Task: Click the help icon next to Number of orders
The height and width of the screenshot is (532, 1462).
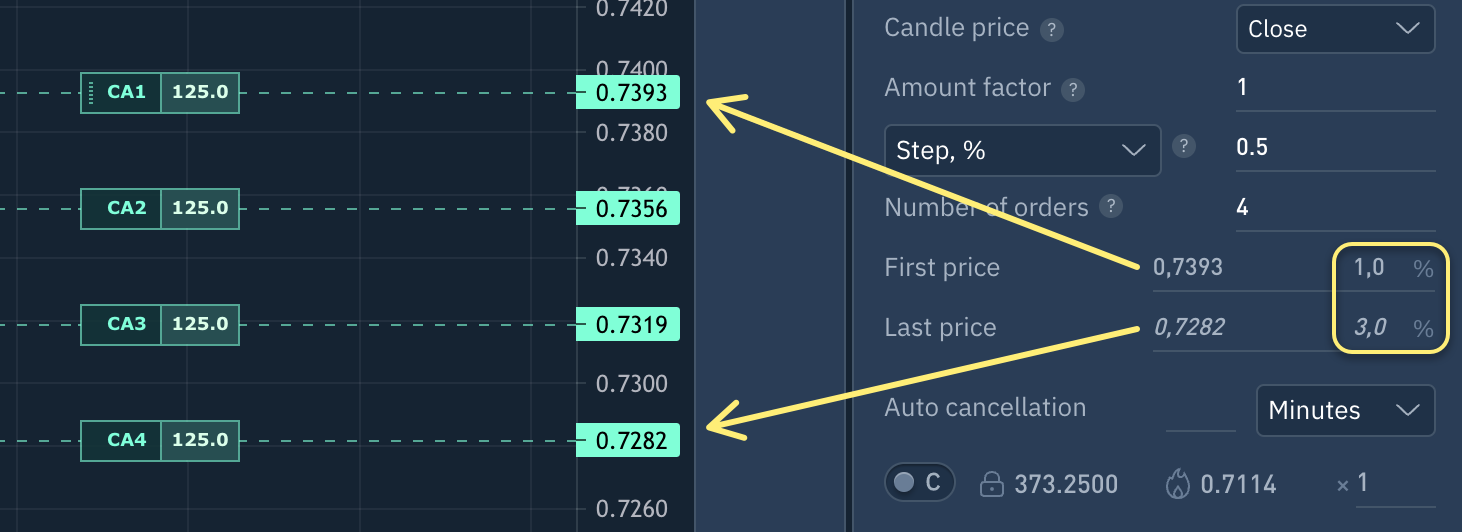Action: pyautogui.click(x=1110, y=207)
